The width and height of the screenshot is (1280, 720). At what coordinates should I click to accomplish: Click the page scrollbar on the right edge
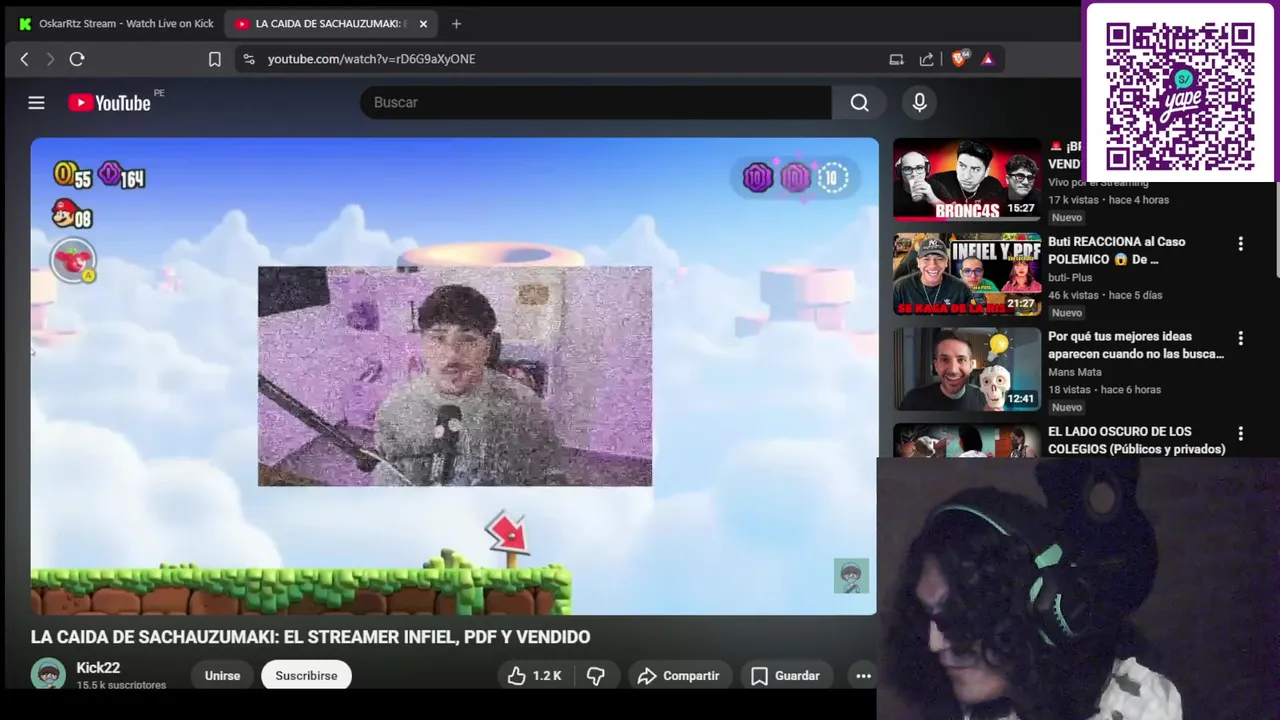tap(1276, 230)
